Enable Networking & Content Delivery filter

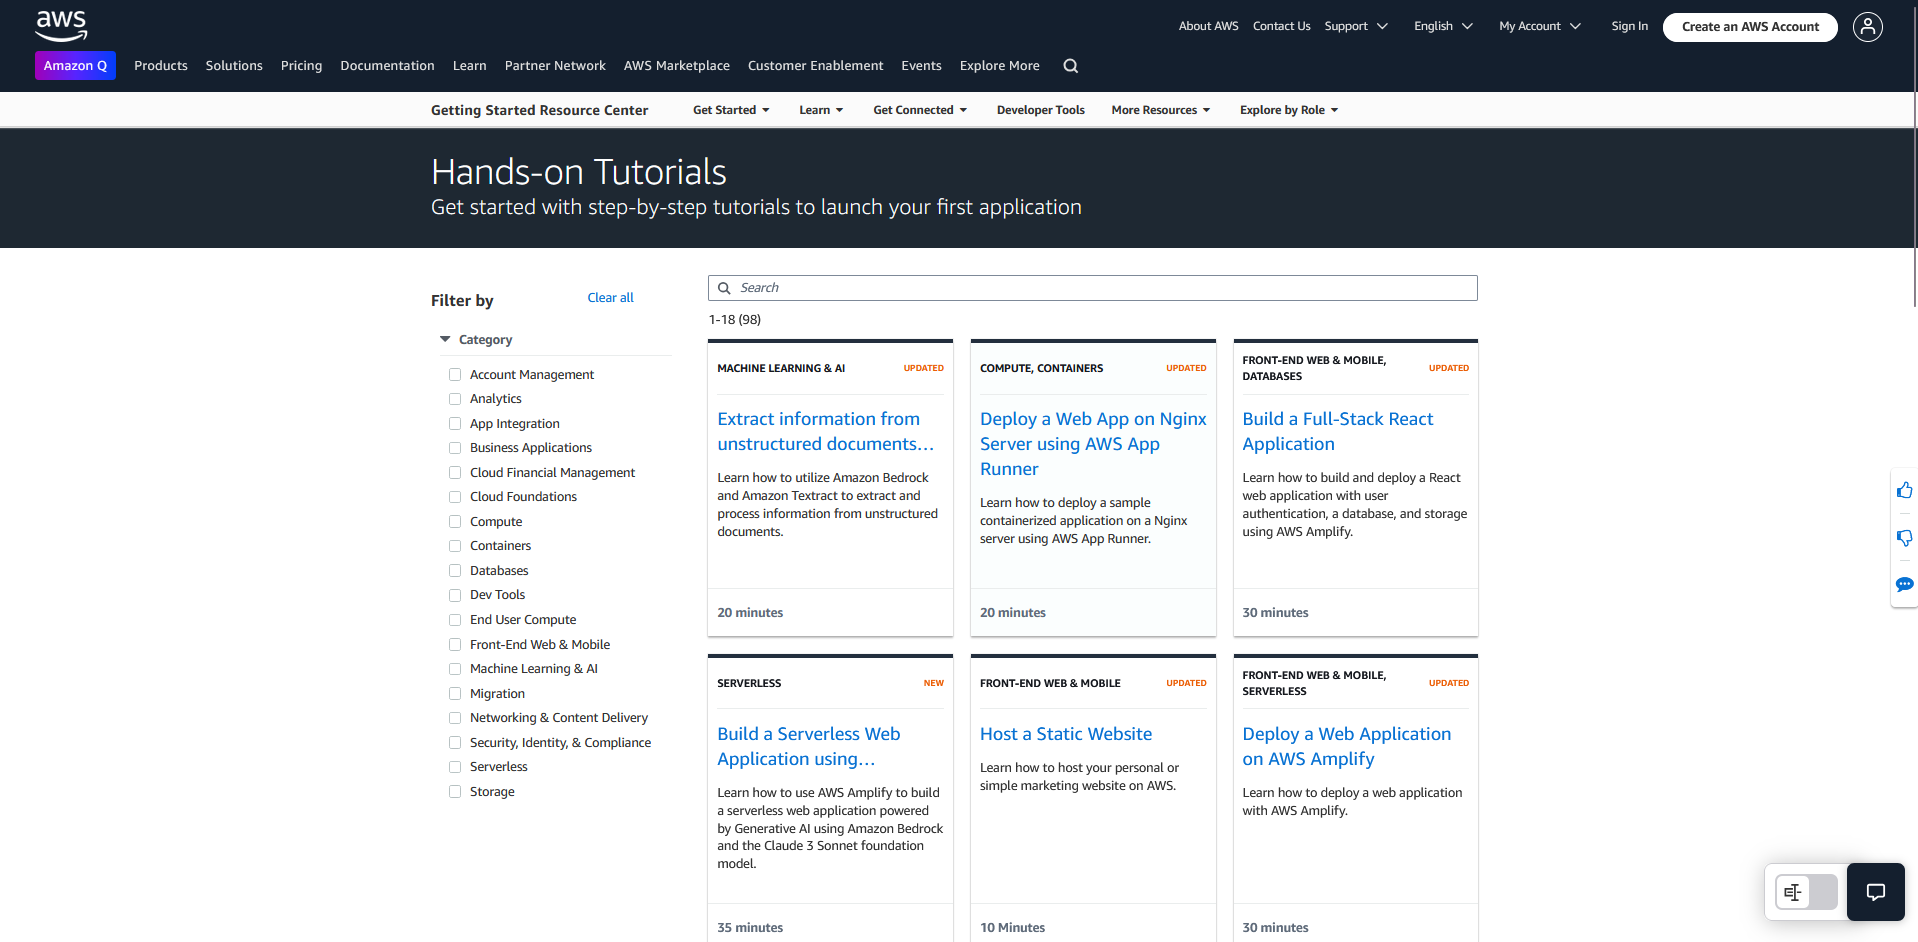pos(455,718)
